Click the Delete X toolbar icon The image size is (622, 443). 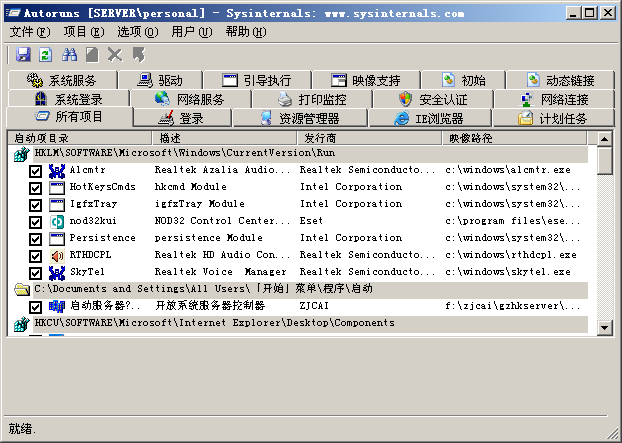(x=115, y=54)
